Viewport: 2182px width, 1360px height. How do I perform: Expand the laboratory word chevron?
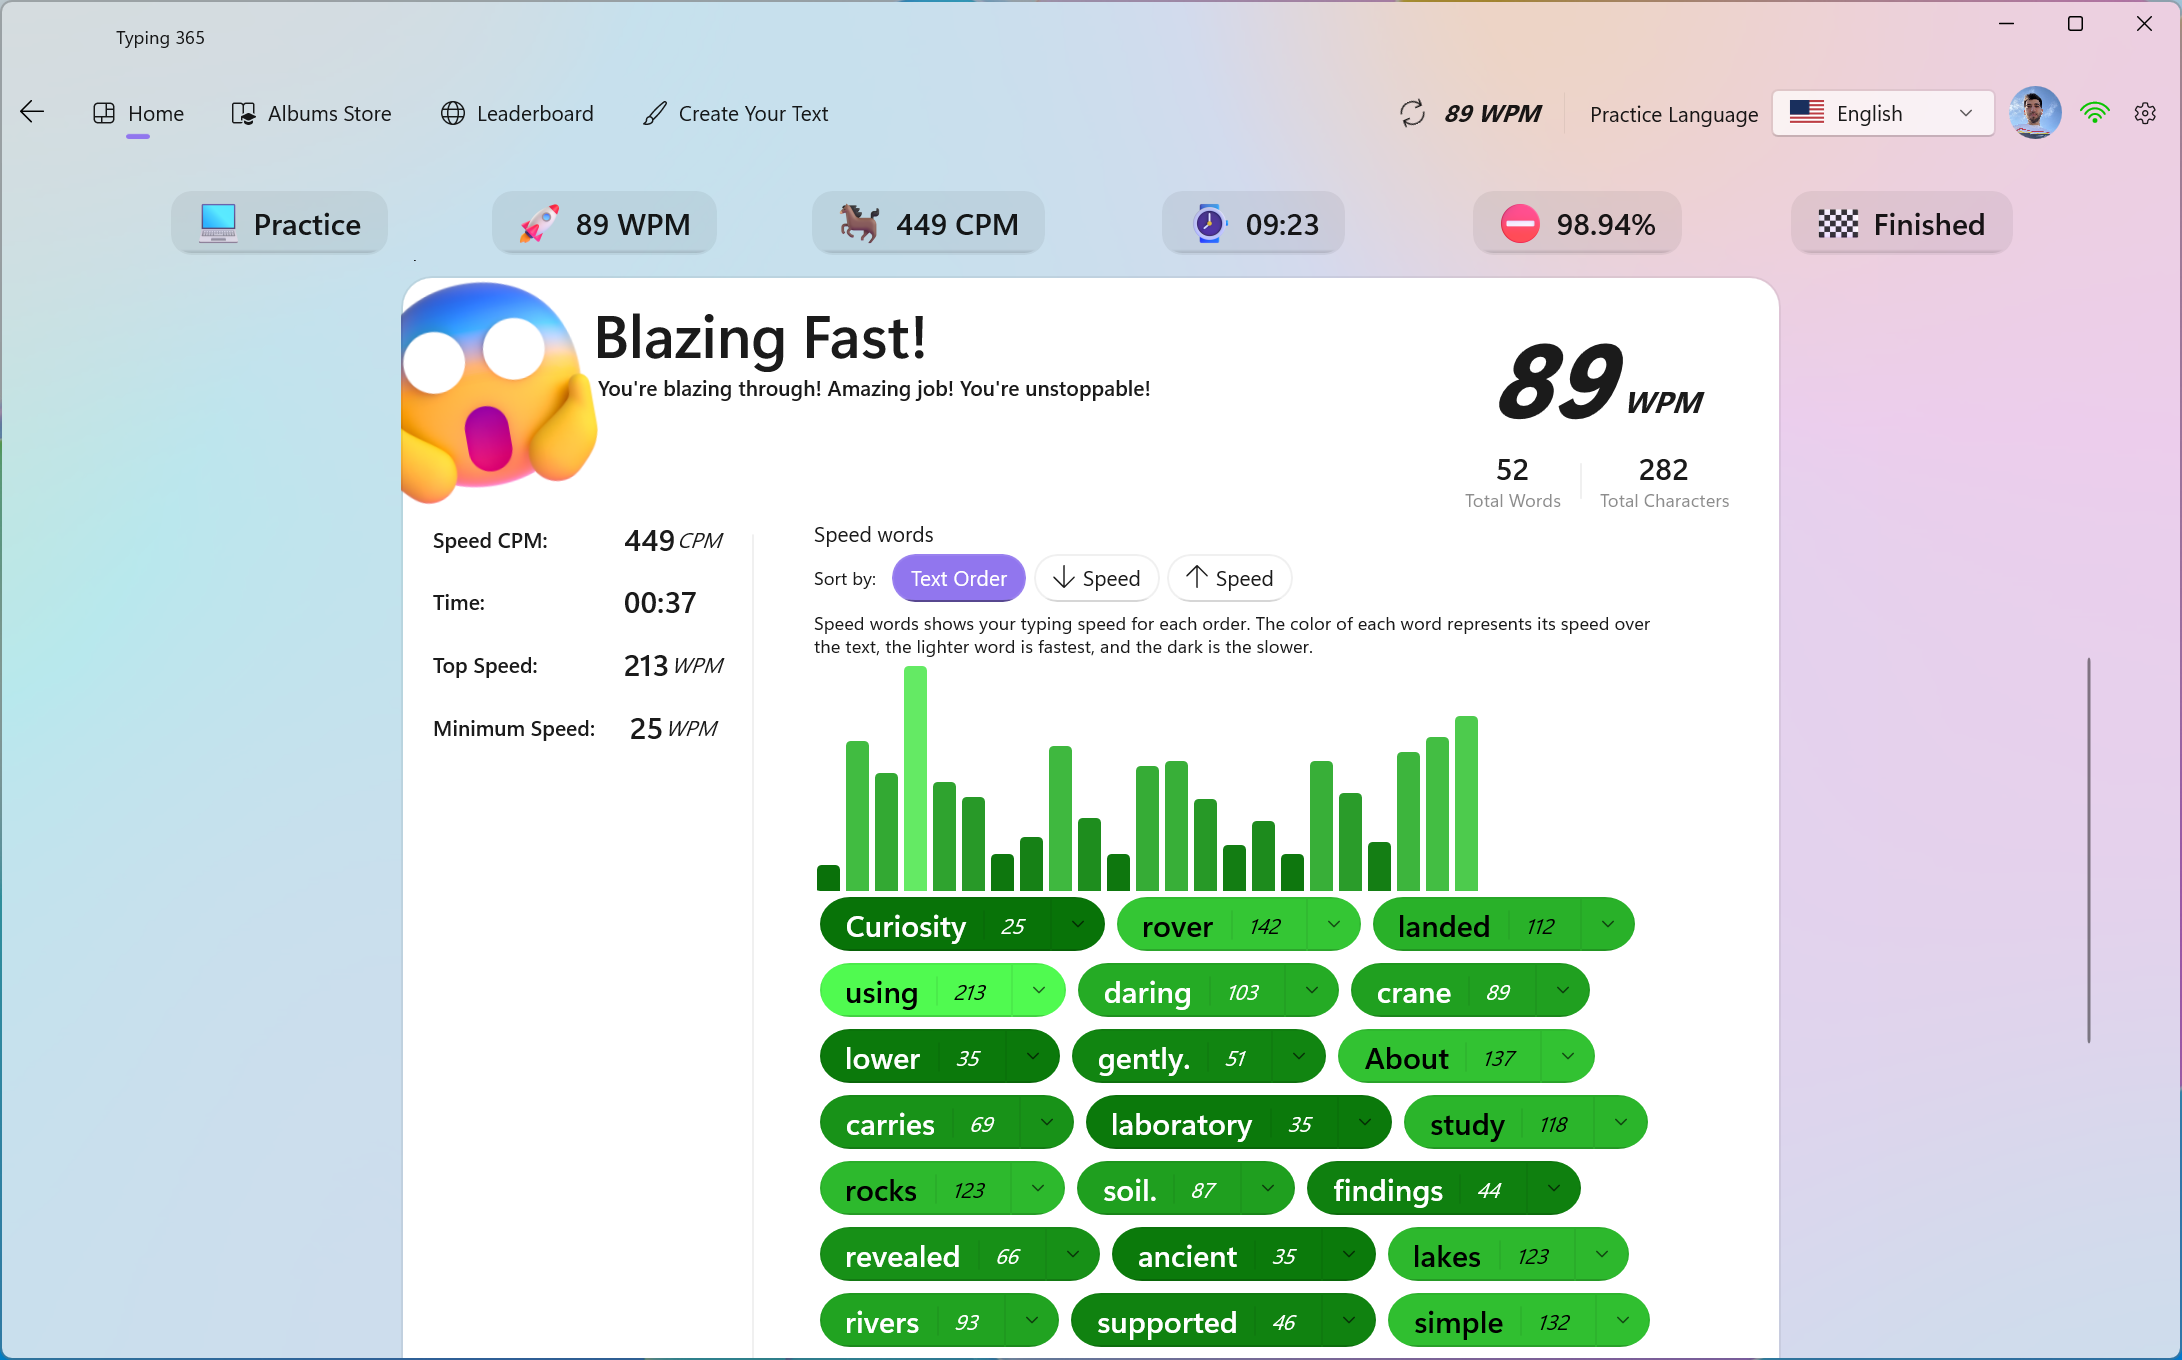(x=1364, y=1123)
